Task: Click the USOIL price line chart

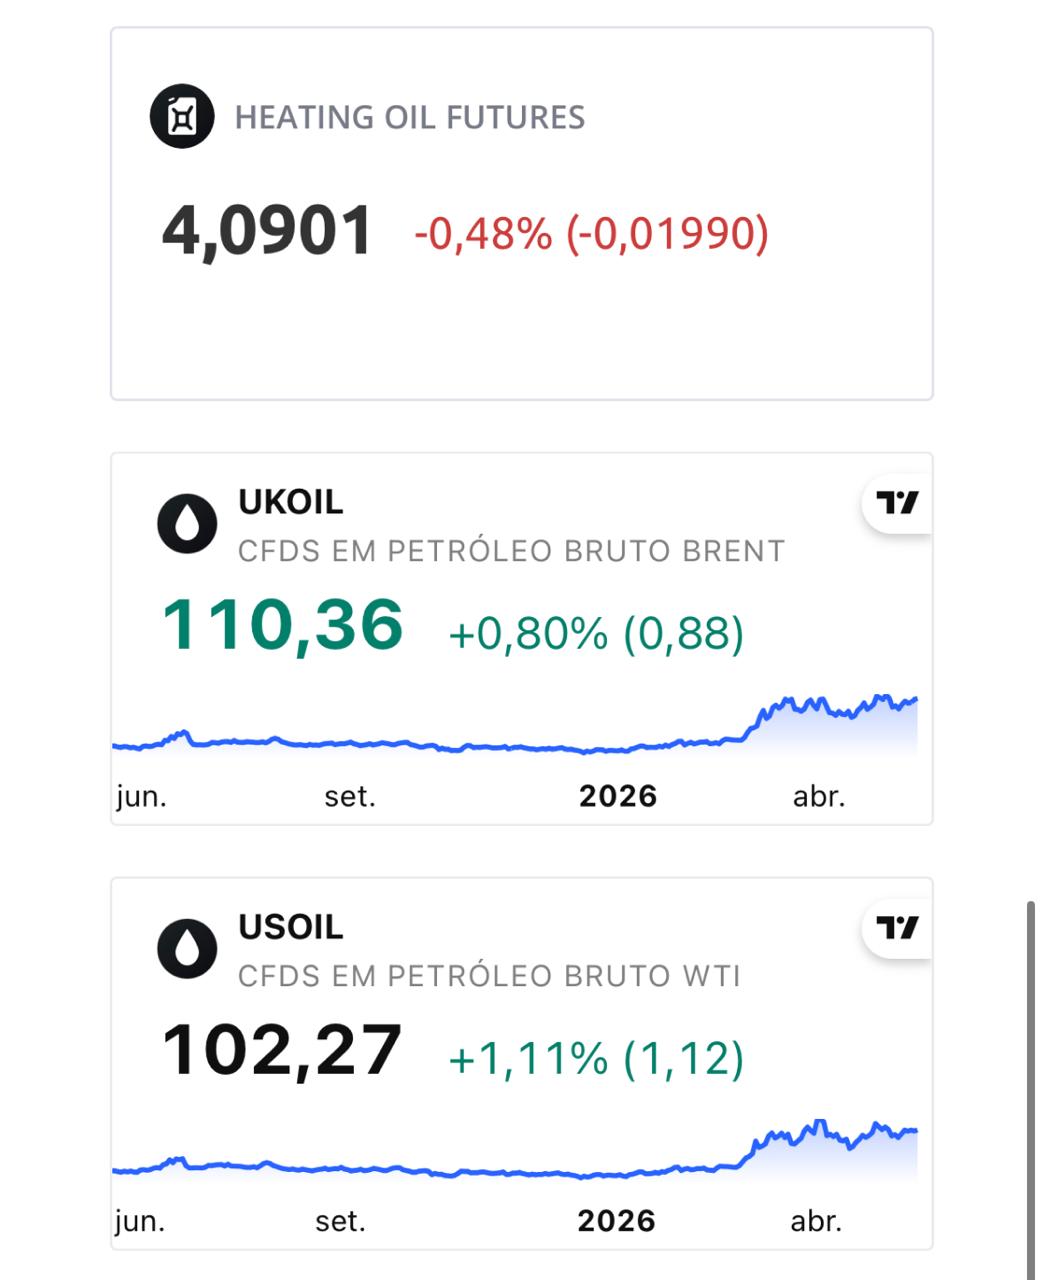Action: (x=515, y=1150)
